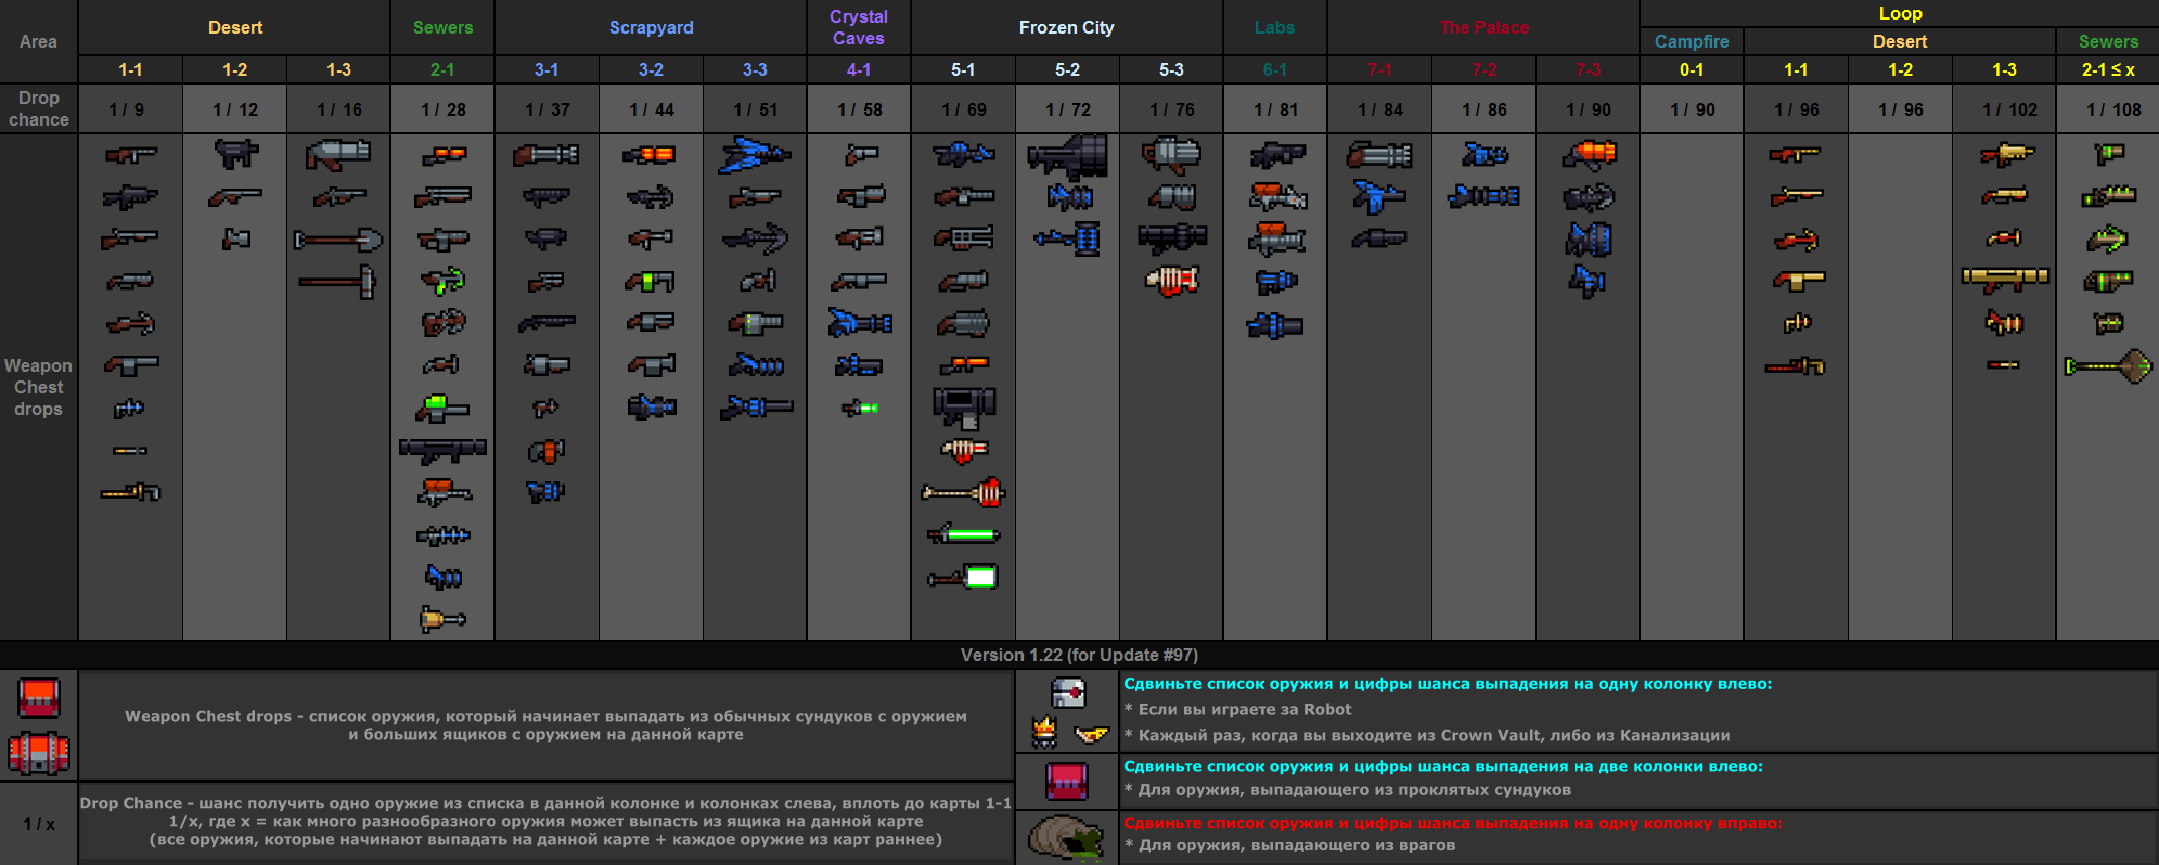Viewport: 2159px width, 865px height.
Task: Click the green toxic bow in Sewers 2-1
Action: tap(443, 281)
